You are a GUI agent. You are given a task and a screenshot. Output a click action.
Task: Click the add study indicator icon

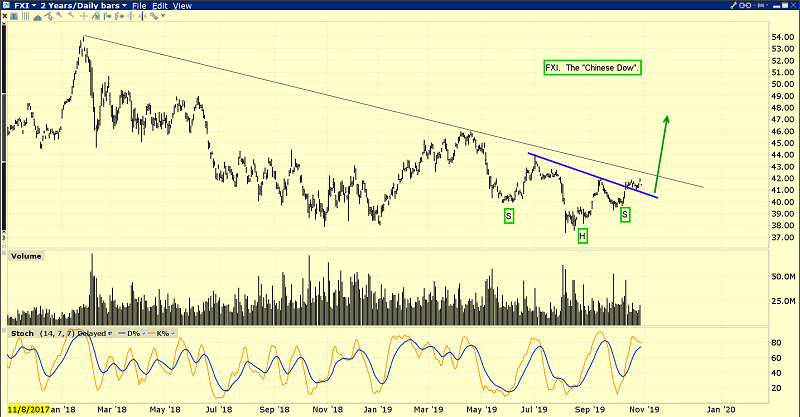coord(96,16)
